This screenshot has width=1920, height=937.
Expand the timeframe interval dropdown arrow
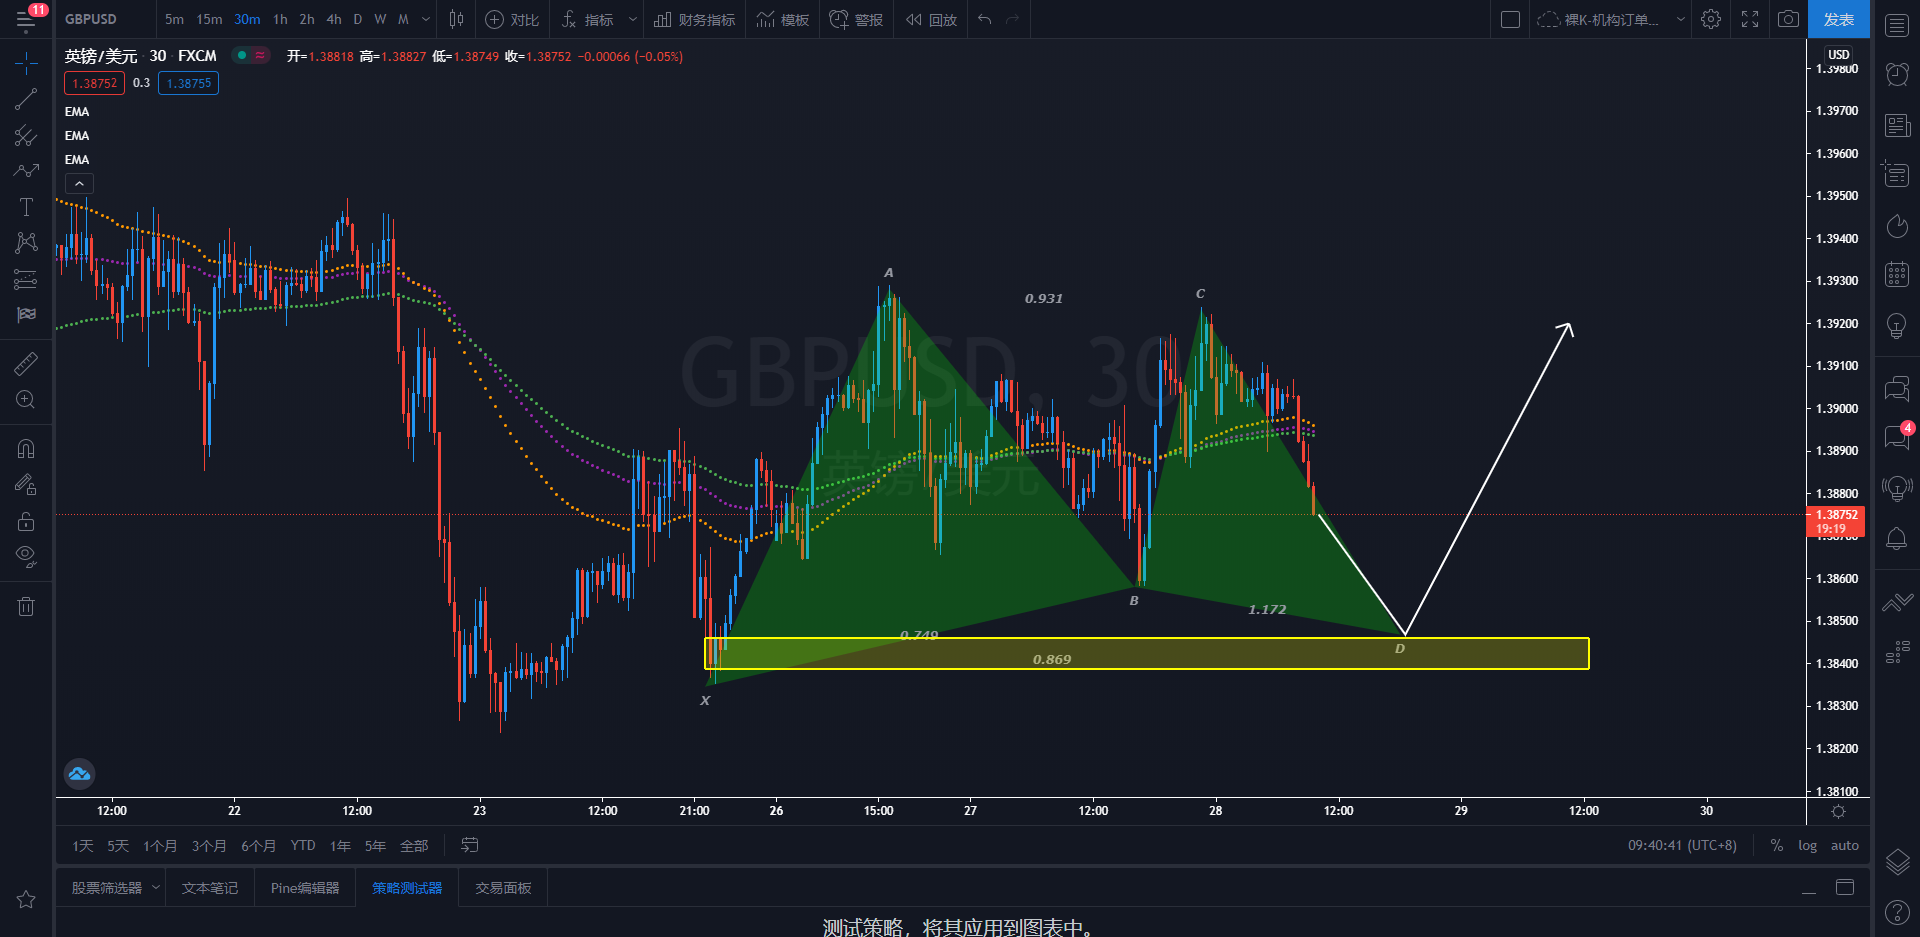[426, 19]
